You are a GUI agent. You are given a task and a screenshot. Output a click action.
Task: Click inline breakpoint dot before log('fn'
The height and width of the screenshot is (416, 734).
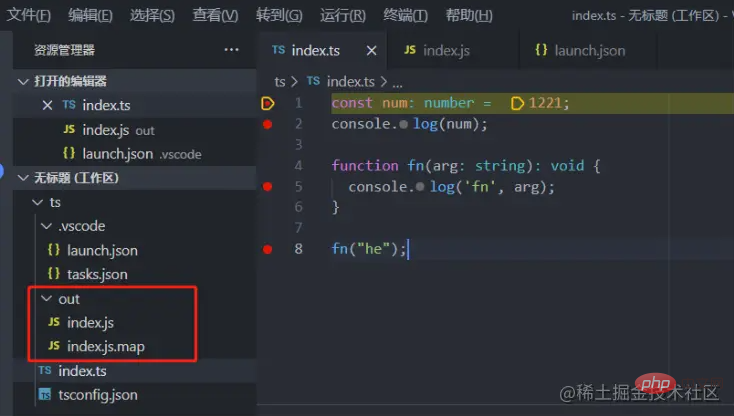(420, 187)
